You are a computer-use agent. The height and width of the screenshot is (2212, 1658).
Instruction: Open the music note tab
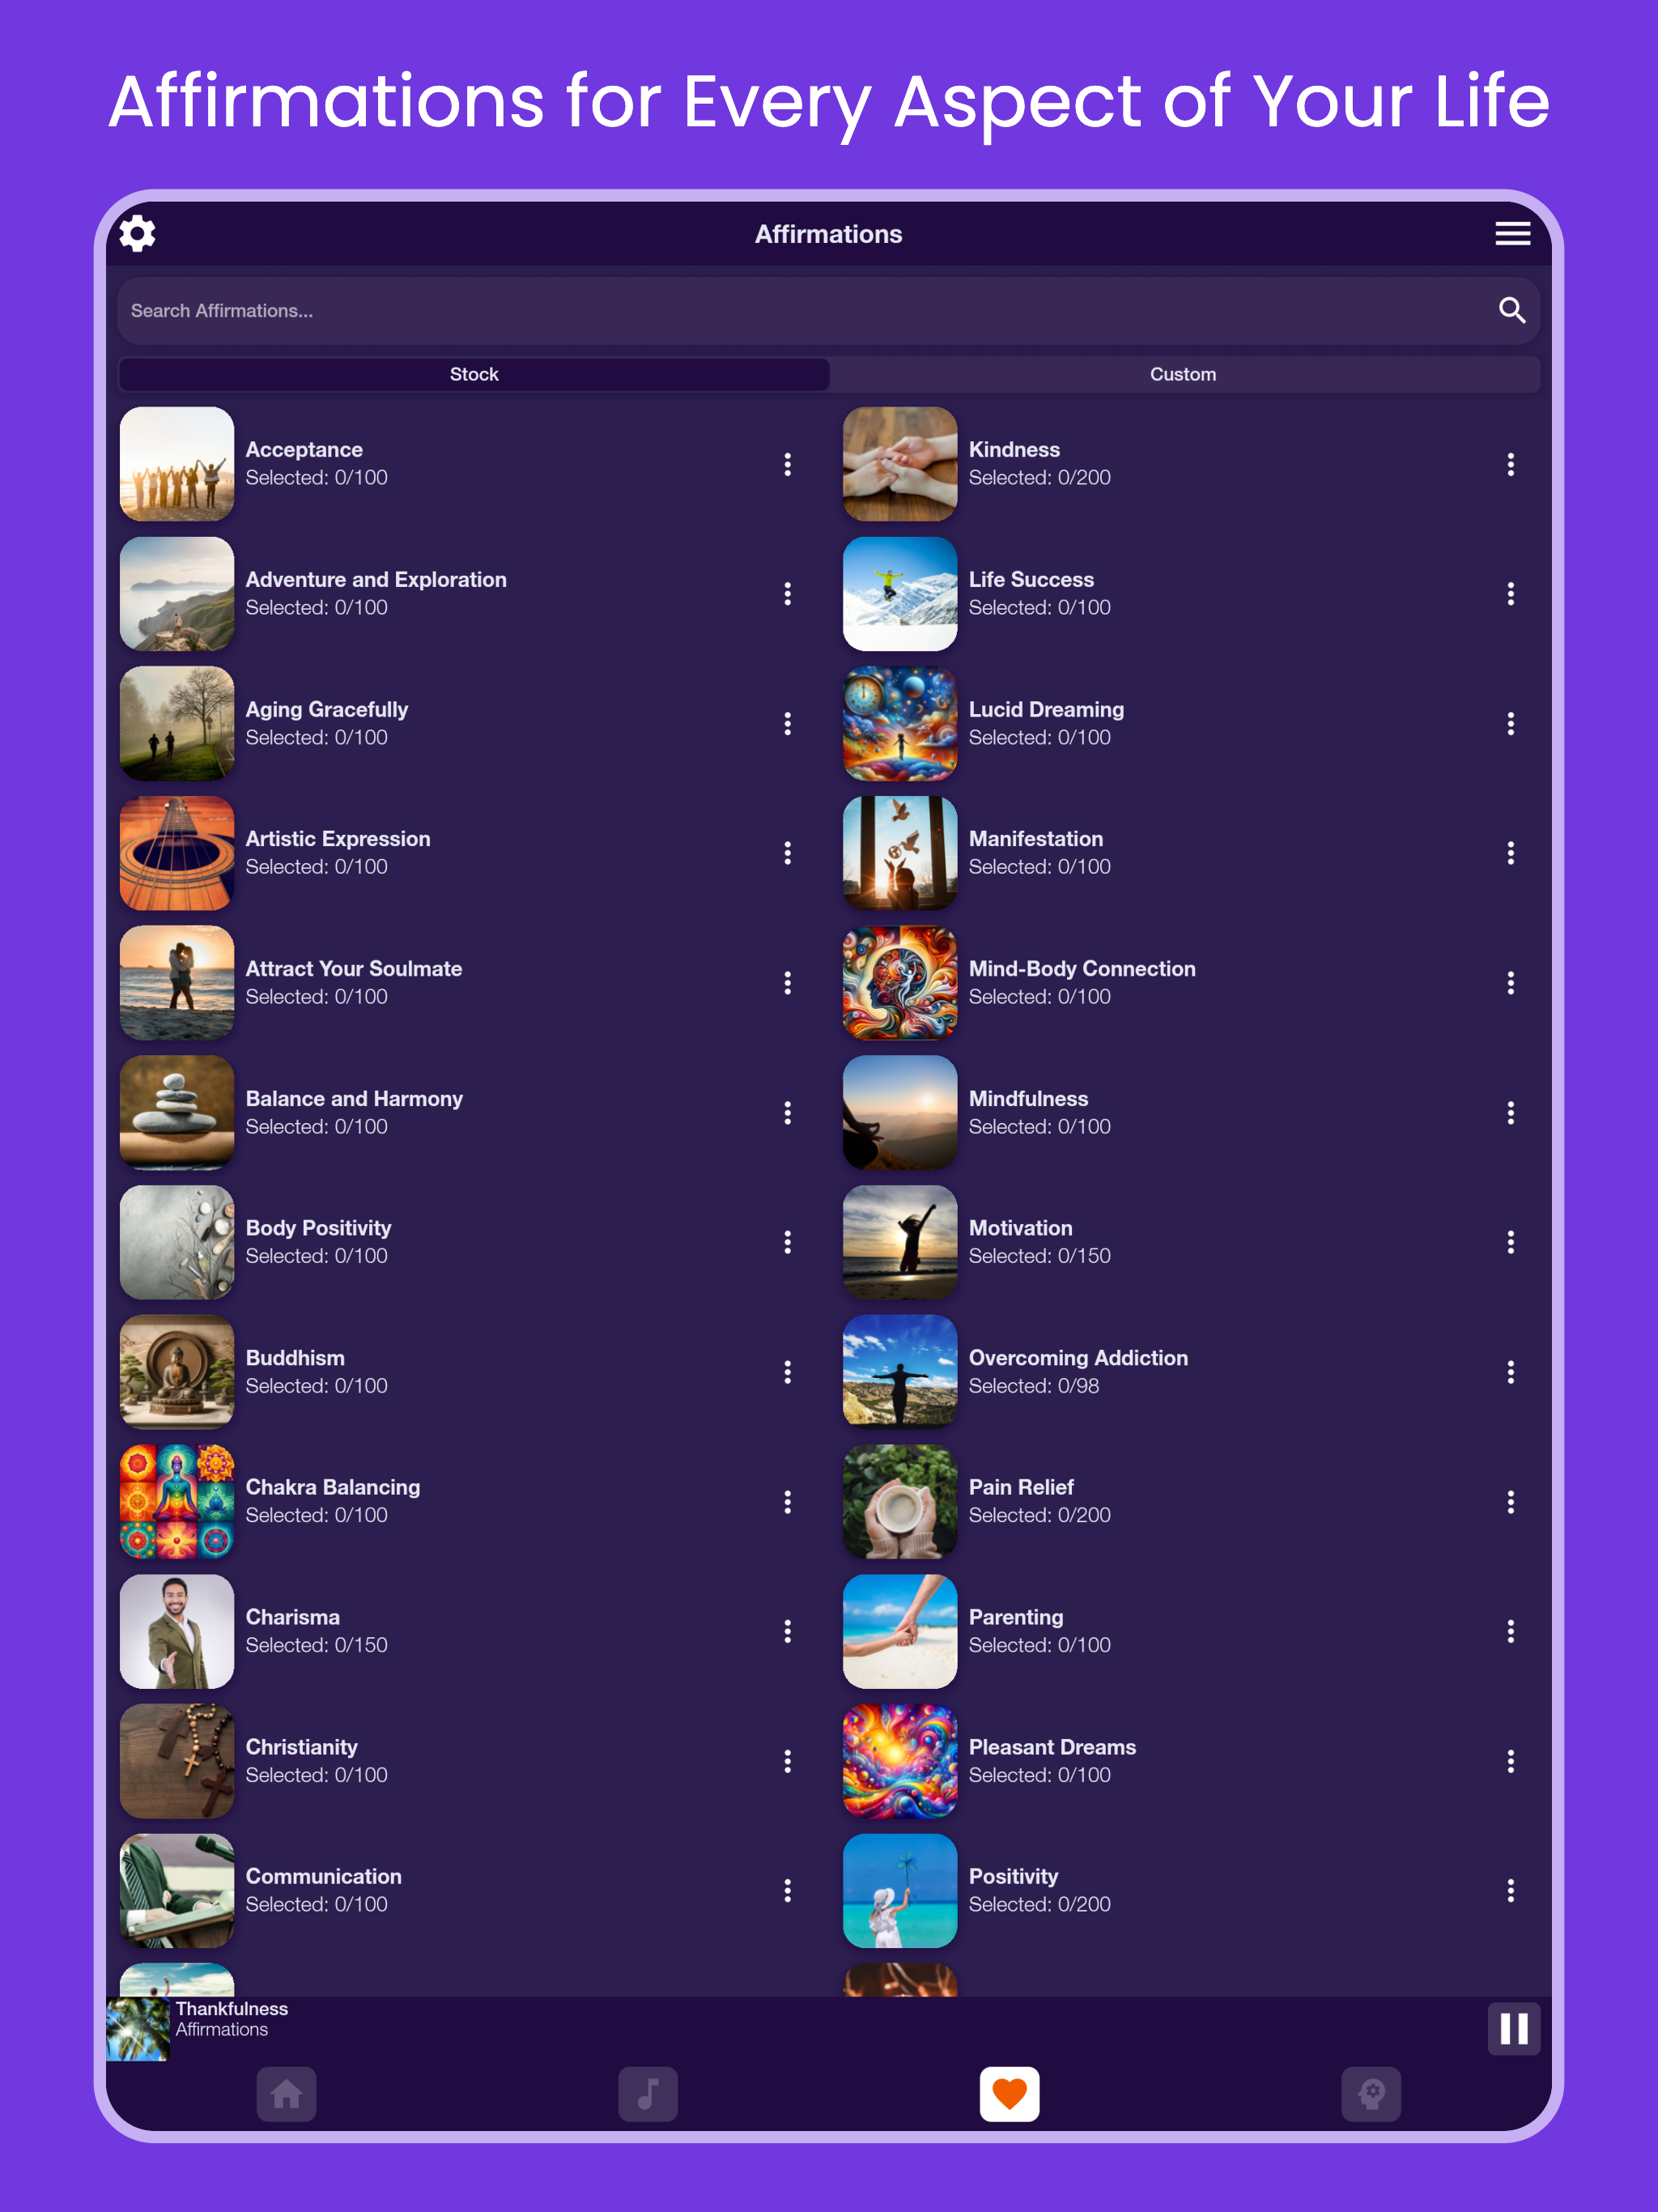[x=648, y=2093]
